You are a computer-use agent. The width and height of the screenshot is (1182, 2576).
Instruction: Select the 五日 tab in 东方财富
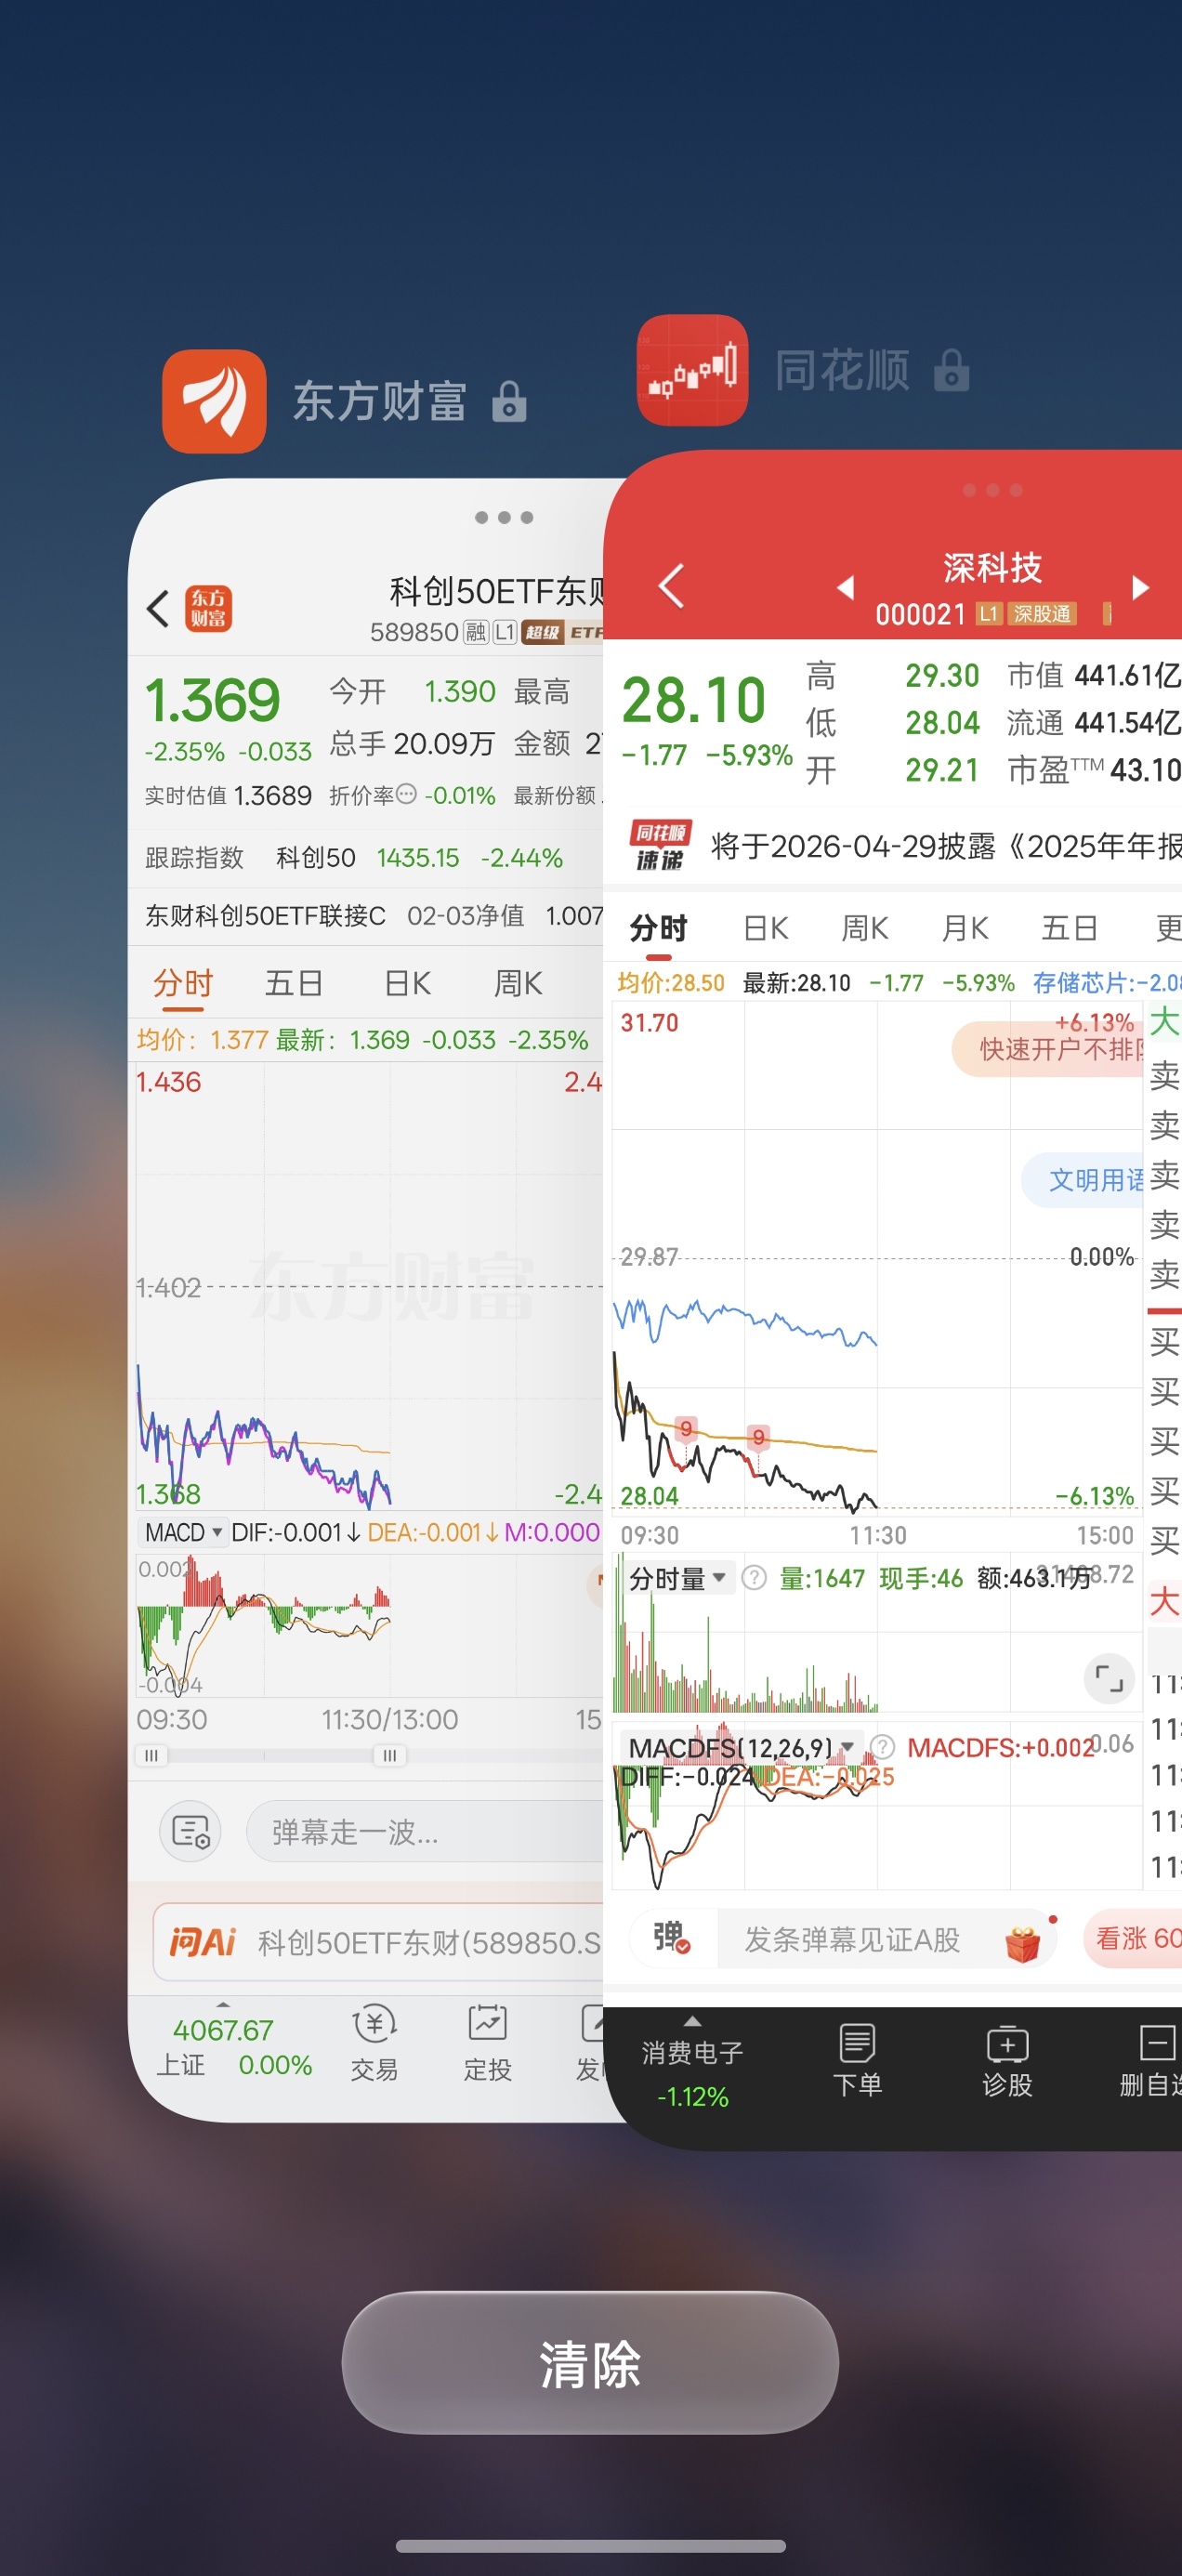coord(293,983)
